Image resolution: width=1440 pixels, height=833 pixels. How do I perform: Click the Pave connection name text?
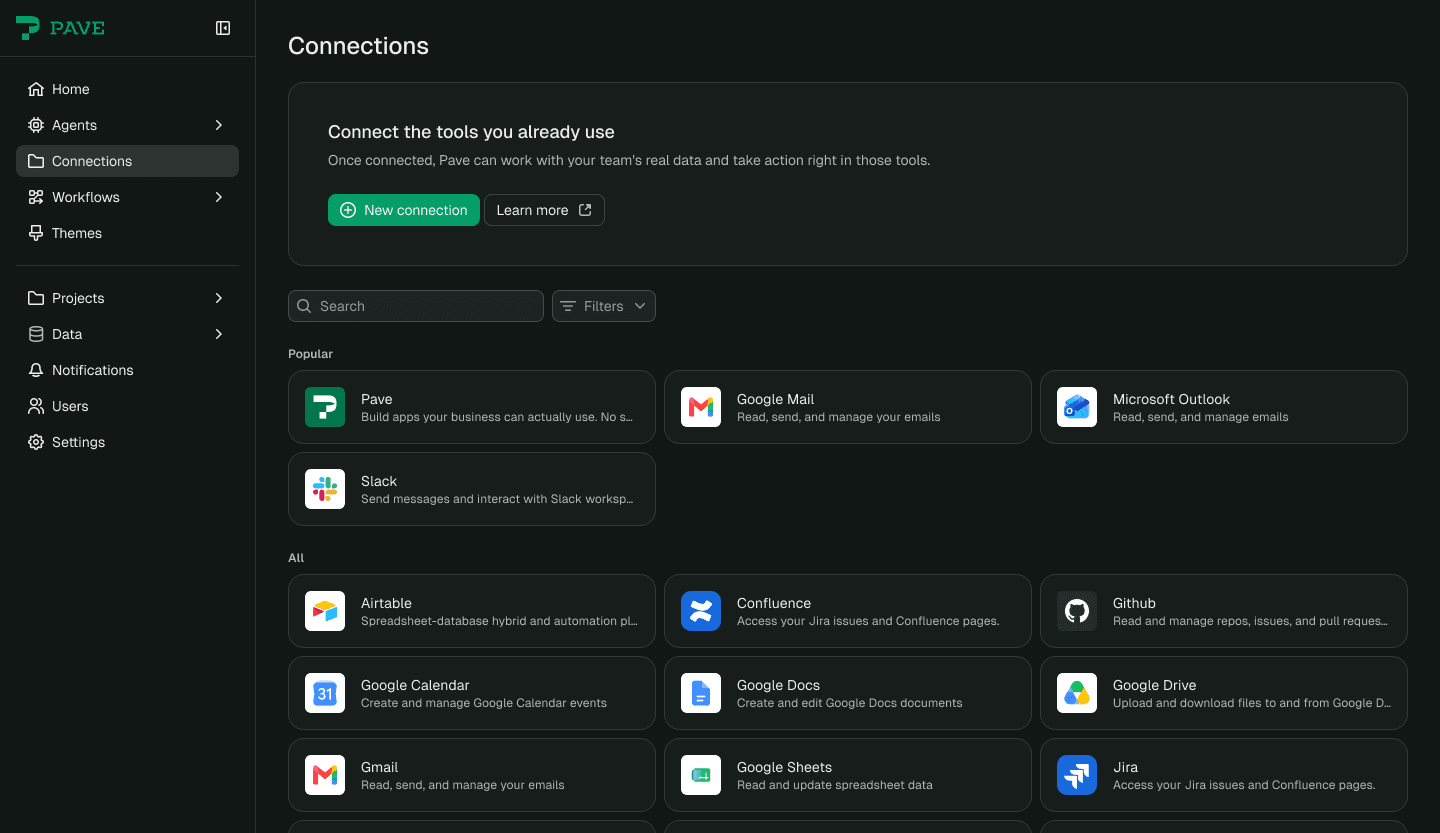pos(376,399)
